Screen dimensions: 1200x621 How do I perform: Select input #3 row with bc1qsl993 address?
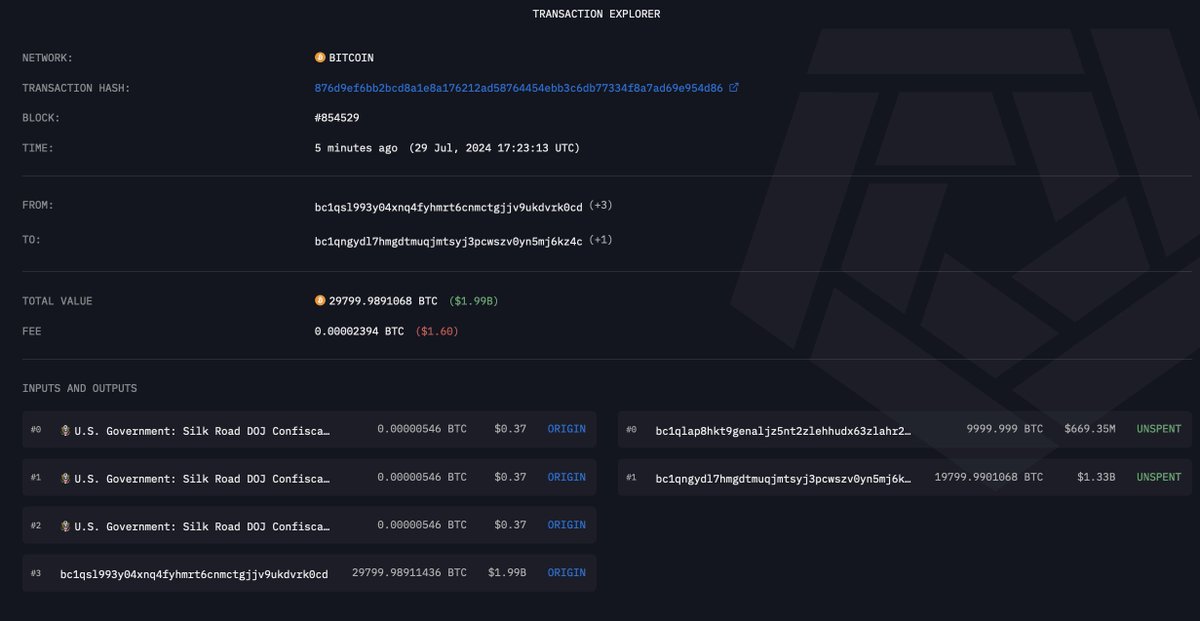point(300,572)
